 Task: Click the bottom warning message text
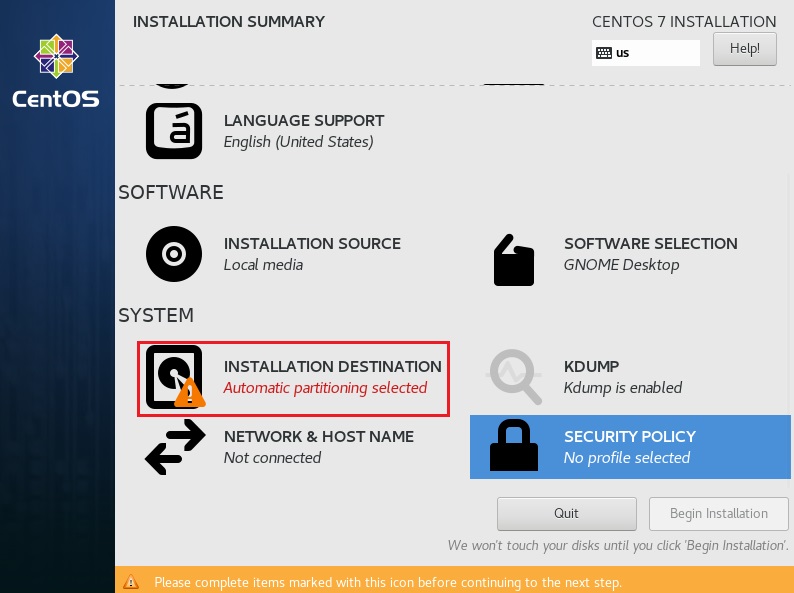(x=388, y=582)
